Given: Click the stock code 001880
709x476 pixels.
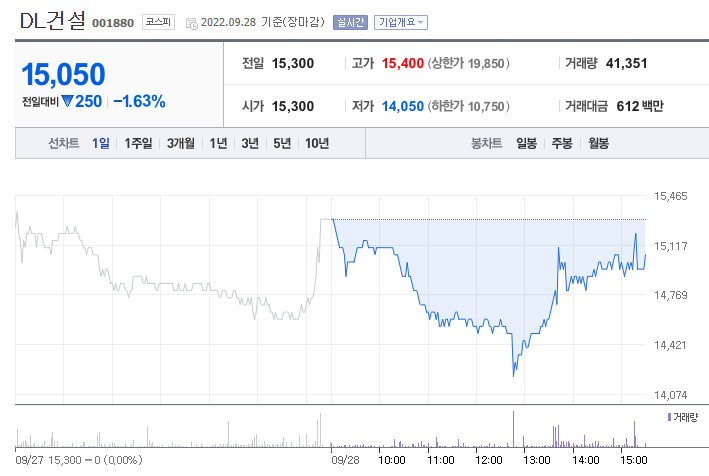Looking at the screenshot, I should coord(113,23).
